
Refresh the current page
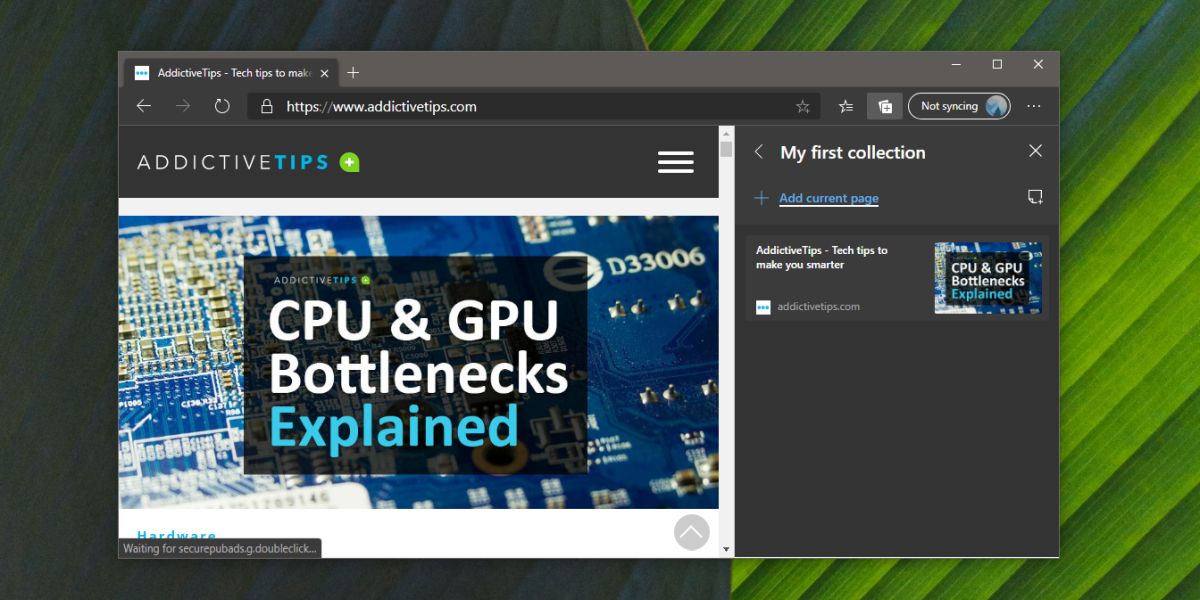point(222,106)
